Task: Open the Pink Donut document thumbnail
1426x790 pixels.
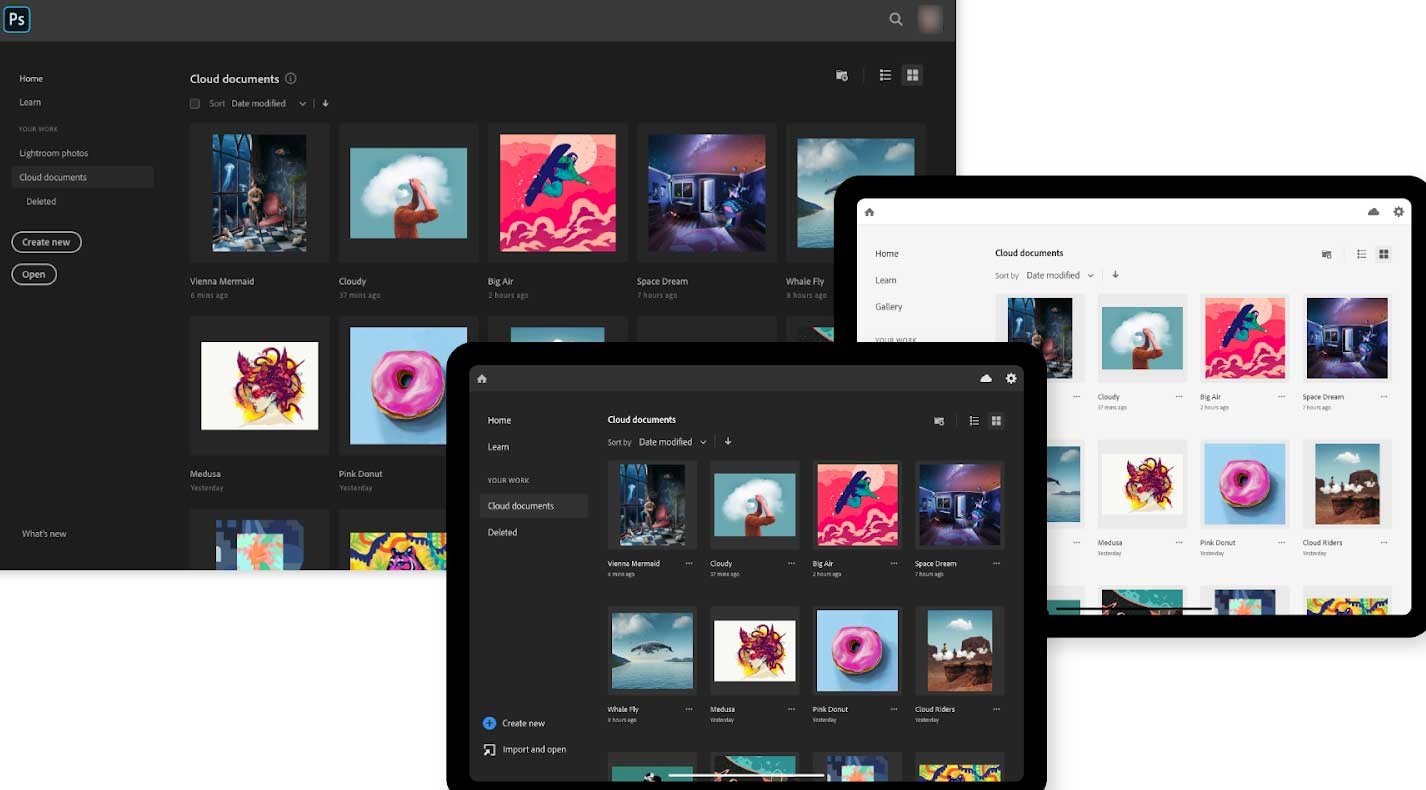Action: 408,385
